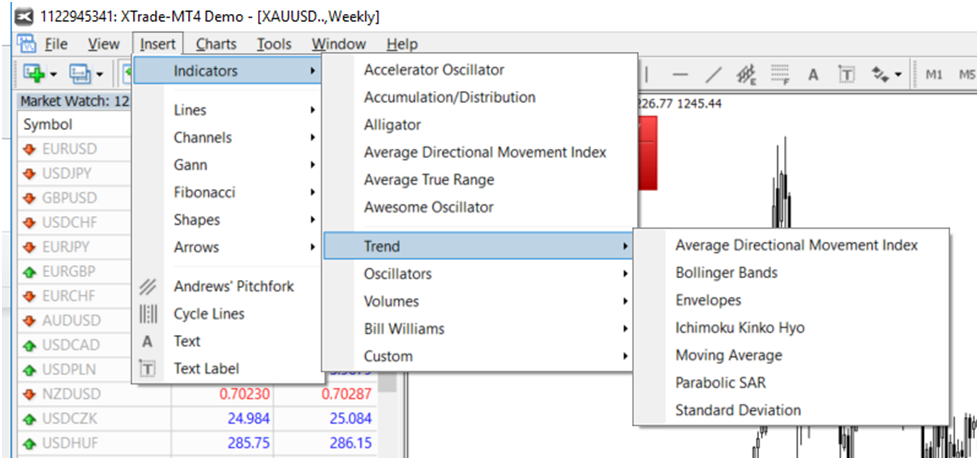979x460 pixels.
Task: Select the trendline drawing tool
Action: tap(713, 74)
